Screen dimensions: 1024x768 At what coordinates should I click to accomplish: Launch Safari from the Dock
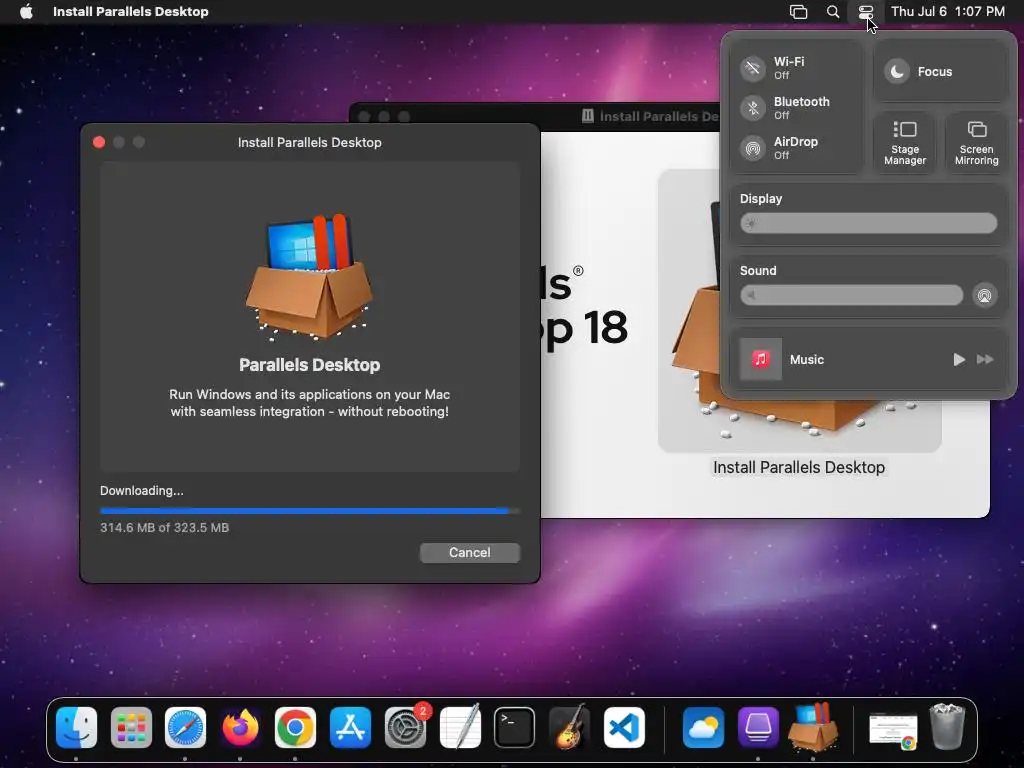click(x=185, y=728)
